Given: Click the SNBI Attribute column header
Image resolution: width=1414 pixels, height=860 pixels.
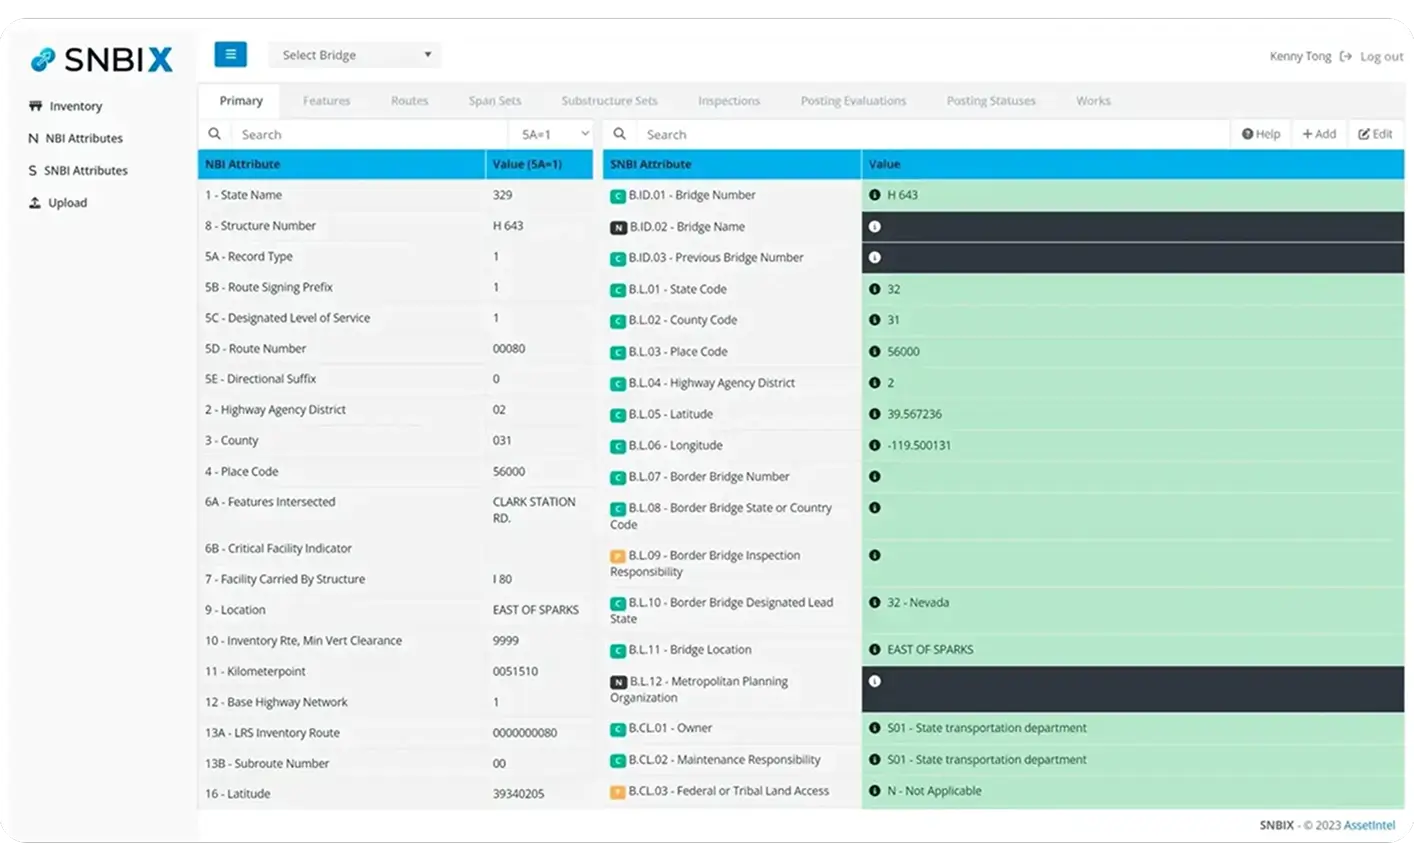Looking at the screenshot, I should point(732,164).
